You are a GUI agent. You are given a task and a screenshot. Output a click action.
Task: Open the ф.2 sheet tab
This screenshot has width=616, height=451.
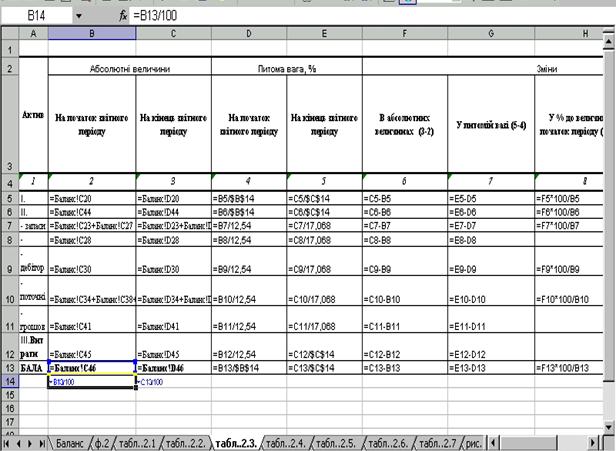(x=103, y=442)
